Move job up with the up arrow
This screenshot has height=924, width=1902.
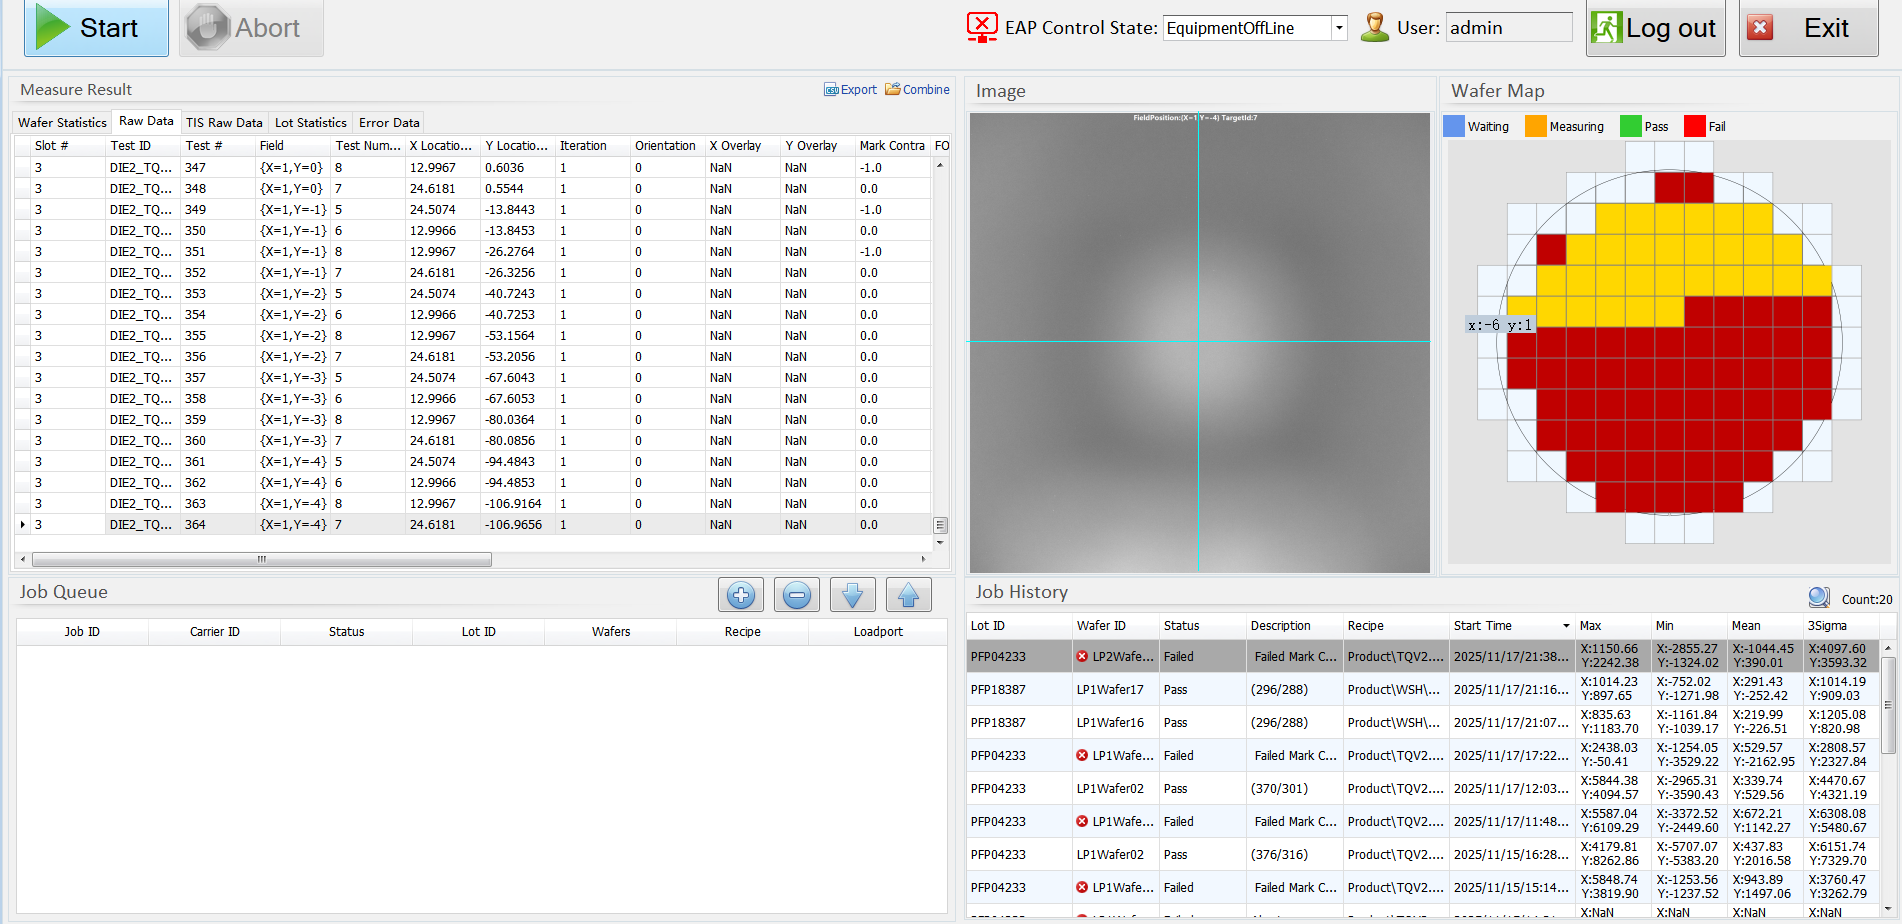click(x=908, y=595)
